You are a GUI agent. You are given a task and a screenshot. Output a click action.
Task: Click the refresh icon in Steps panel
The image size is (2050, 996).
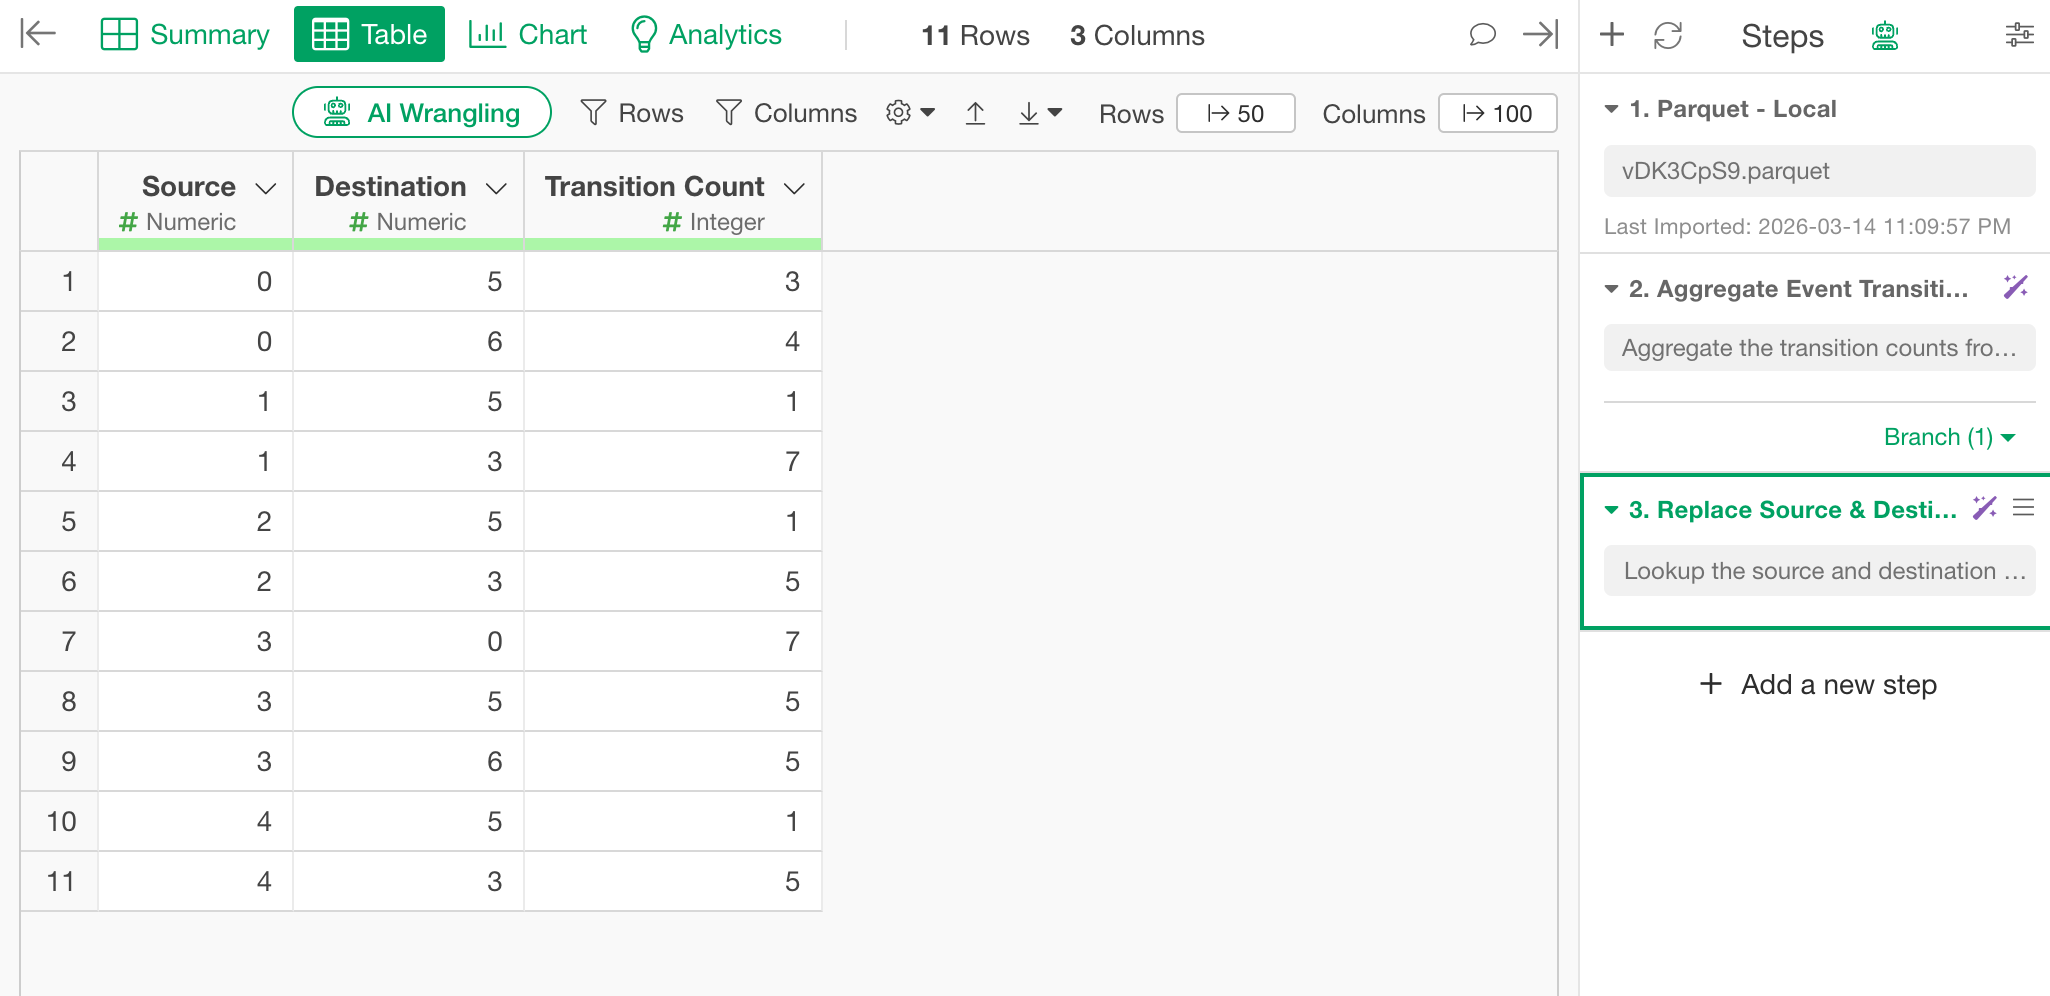click(x=1667, y=36)
